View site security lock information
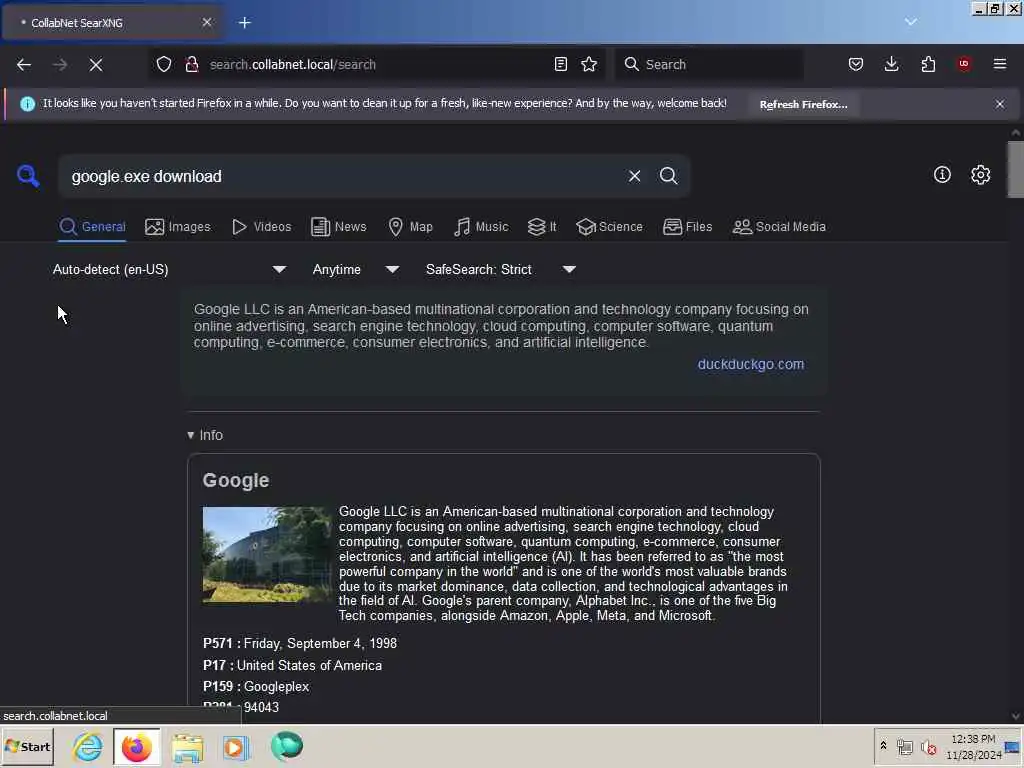1024x768 pixels. coord(191,64)
